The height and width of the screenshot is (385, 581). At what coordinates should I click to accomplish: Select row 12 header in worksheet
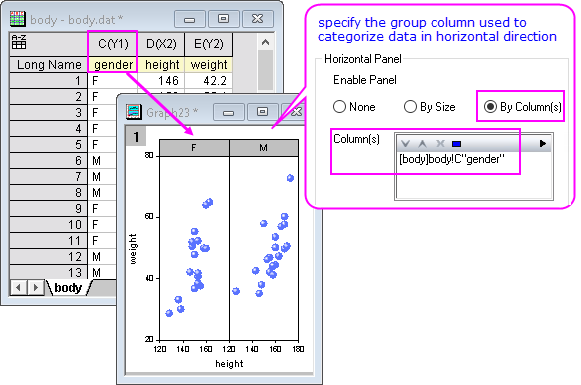[x=49, y=256]
